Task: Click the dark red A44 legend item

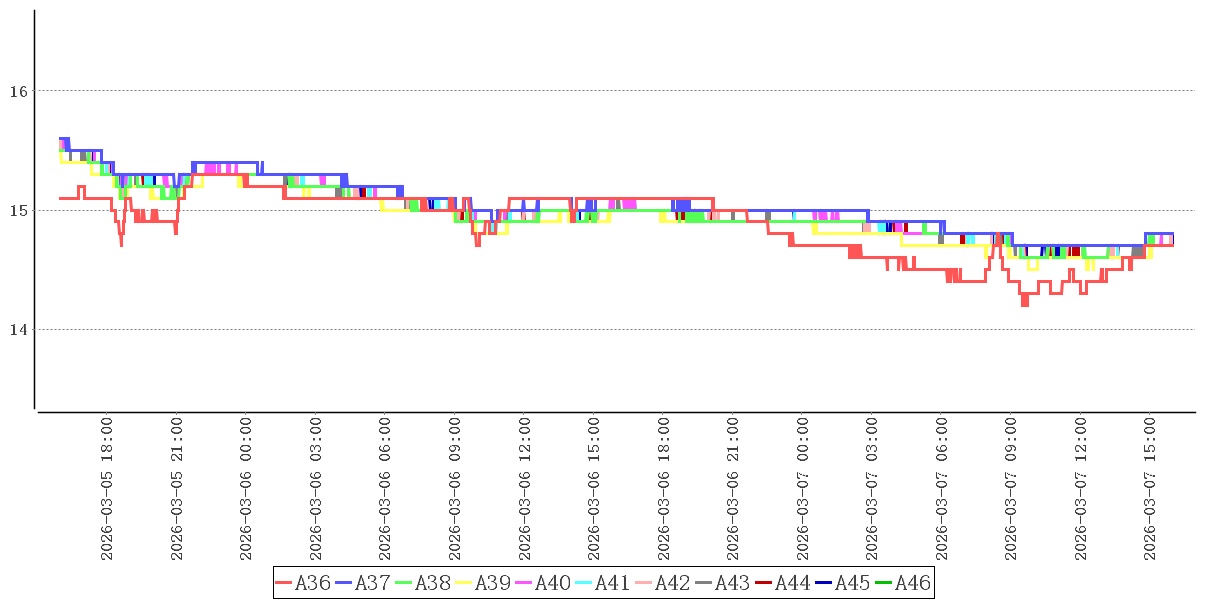Action: [x=783, y=583]
